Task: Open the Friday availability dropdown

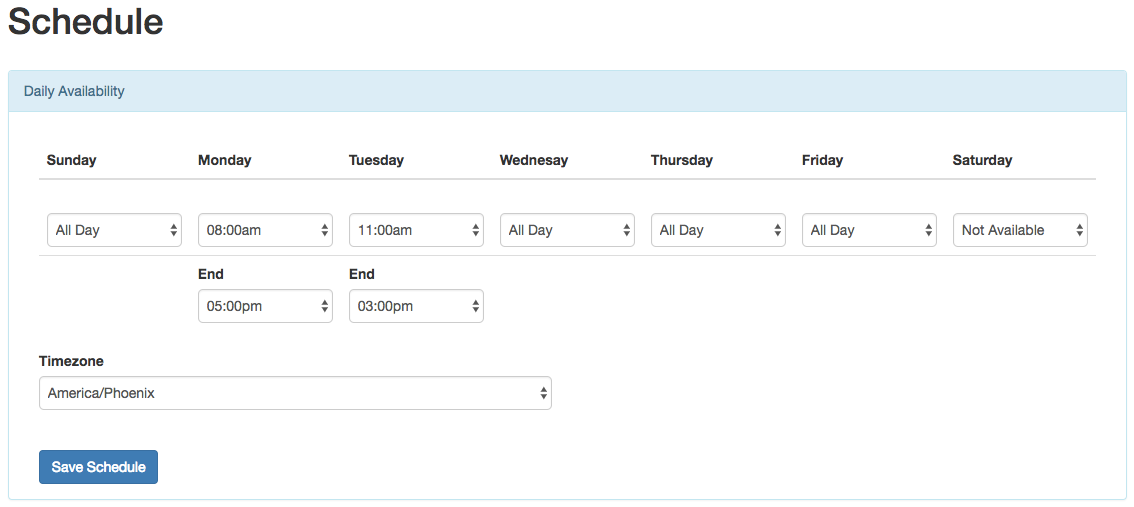Action: (x=869, y=230)
